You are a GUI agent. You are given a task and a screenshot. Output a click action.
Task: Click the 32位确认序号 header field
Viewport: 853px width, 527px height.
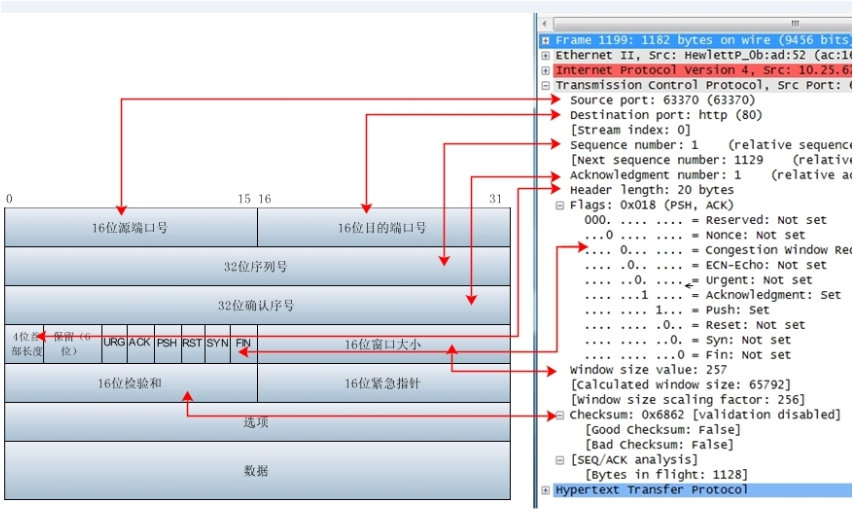pos(257,305)
